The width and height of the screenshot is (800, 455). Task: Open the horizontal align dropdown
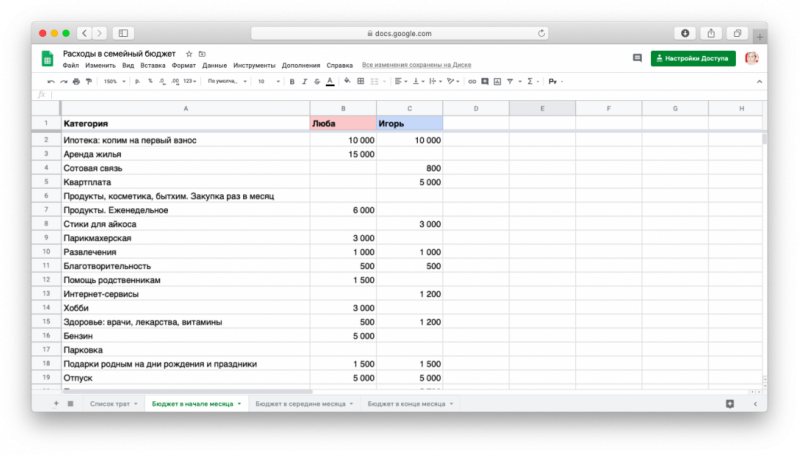[x=401, y=82]
